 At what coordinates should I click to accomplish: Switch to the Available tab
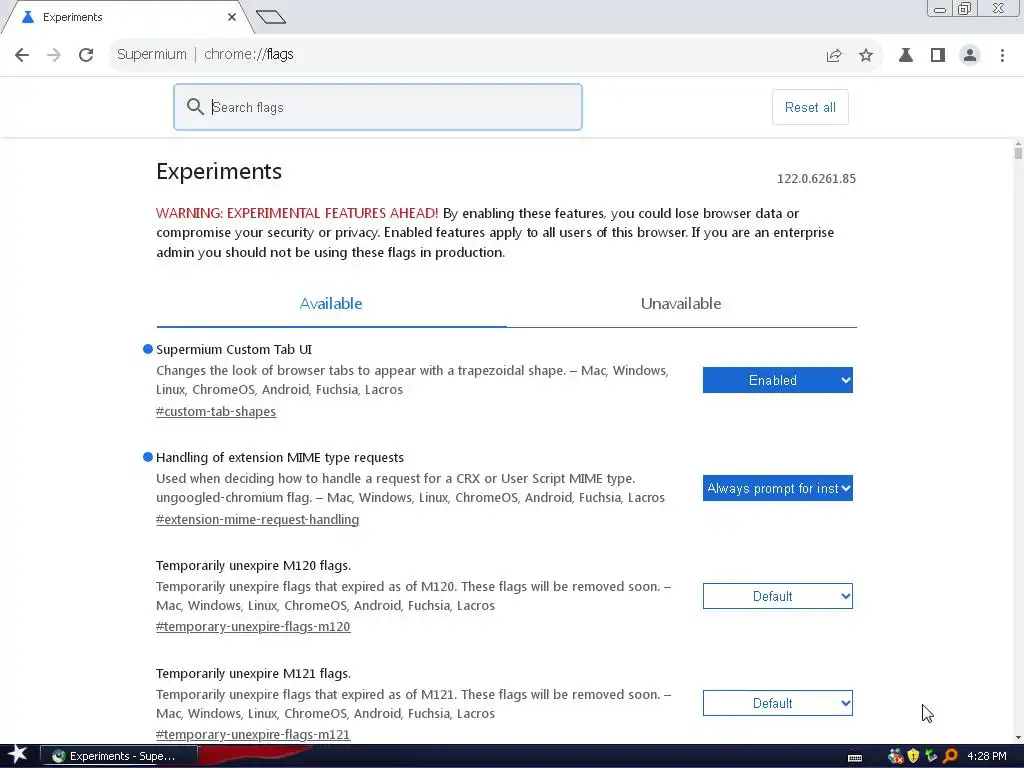(331, 304)
